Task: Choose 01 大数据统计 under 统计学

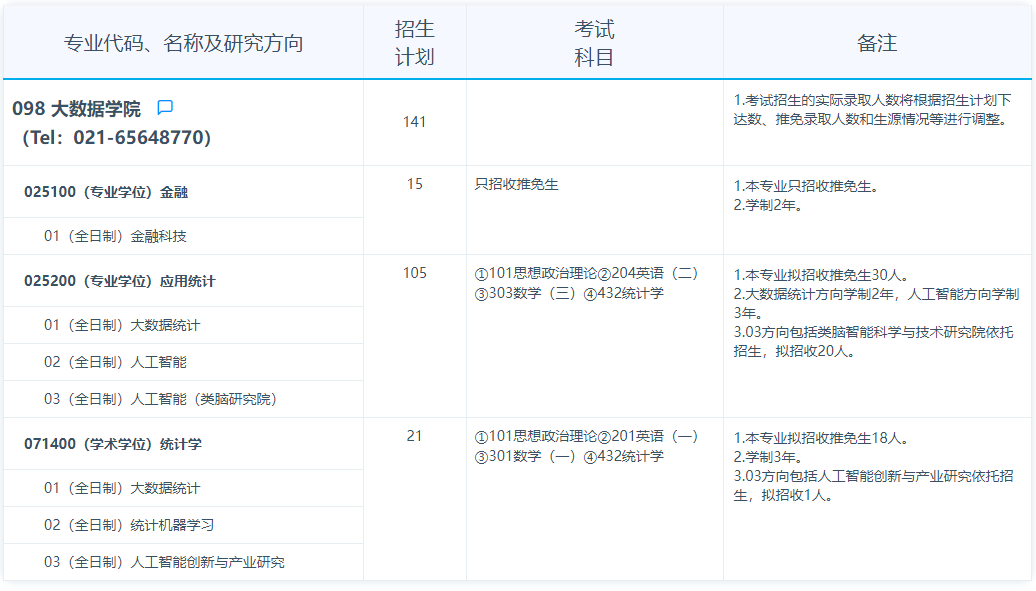Action: click(122, 488)
